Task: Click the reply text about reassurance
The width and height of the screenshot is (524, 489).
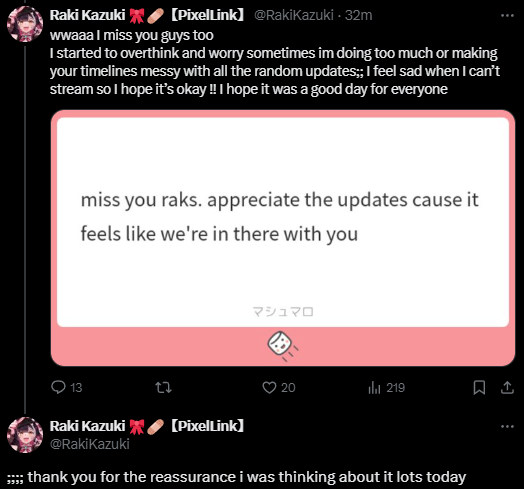Action: 236,477
